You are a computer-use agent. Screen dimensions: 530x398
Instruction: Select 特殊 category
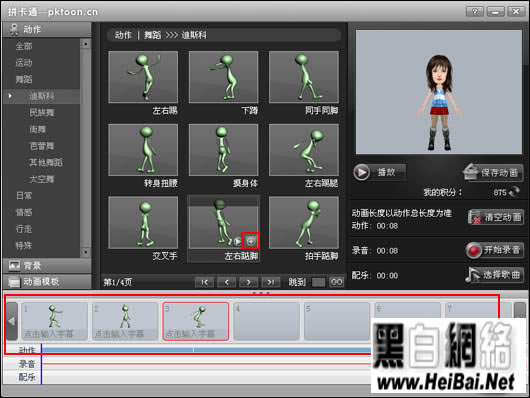(24, 245)
